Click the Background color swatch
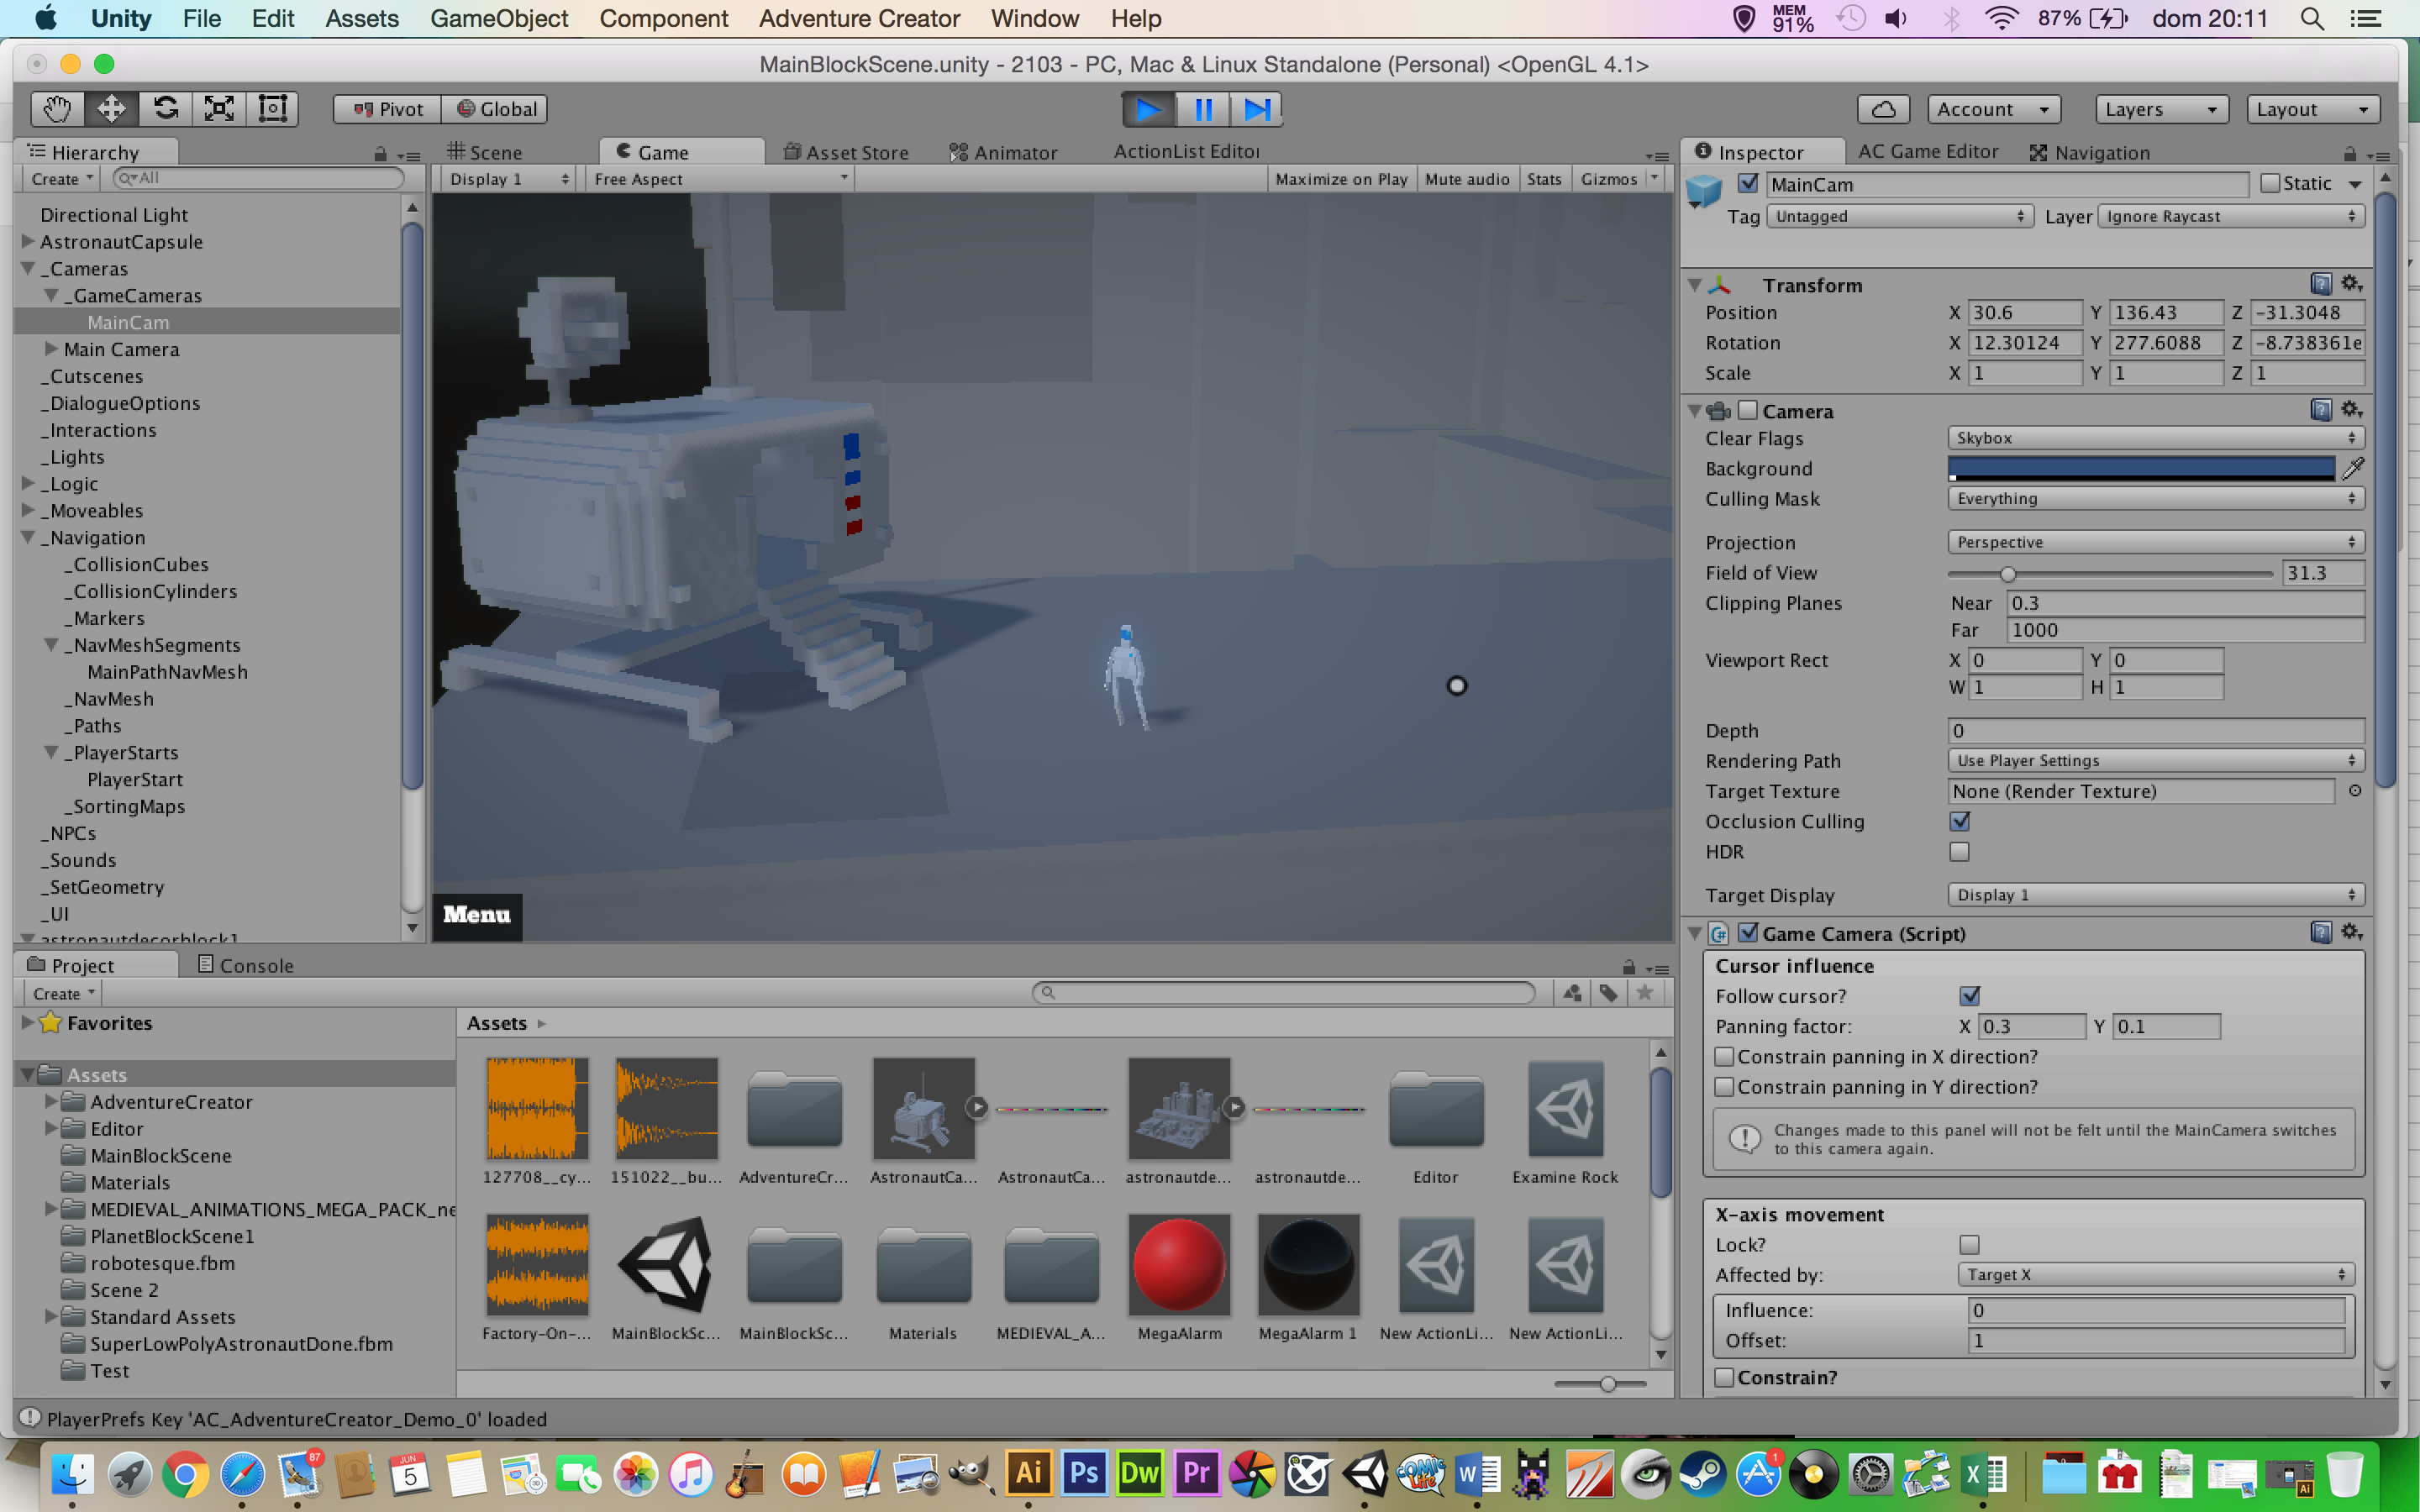Screen dimensions: 2420x1512 click(2140, 468)
